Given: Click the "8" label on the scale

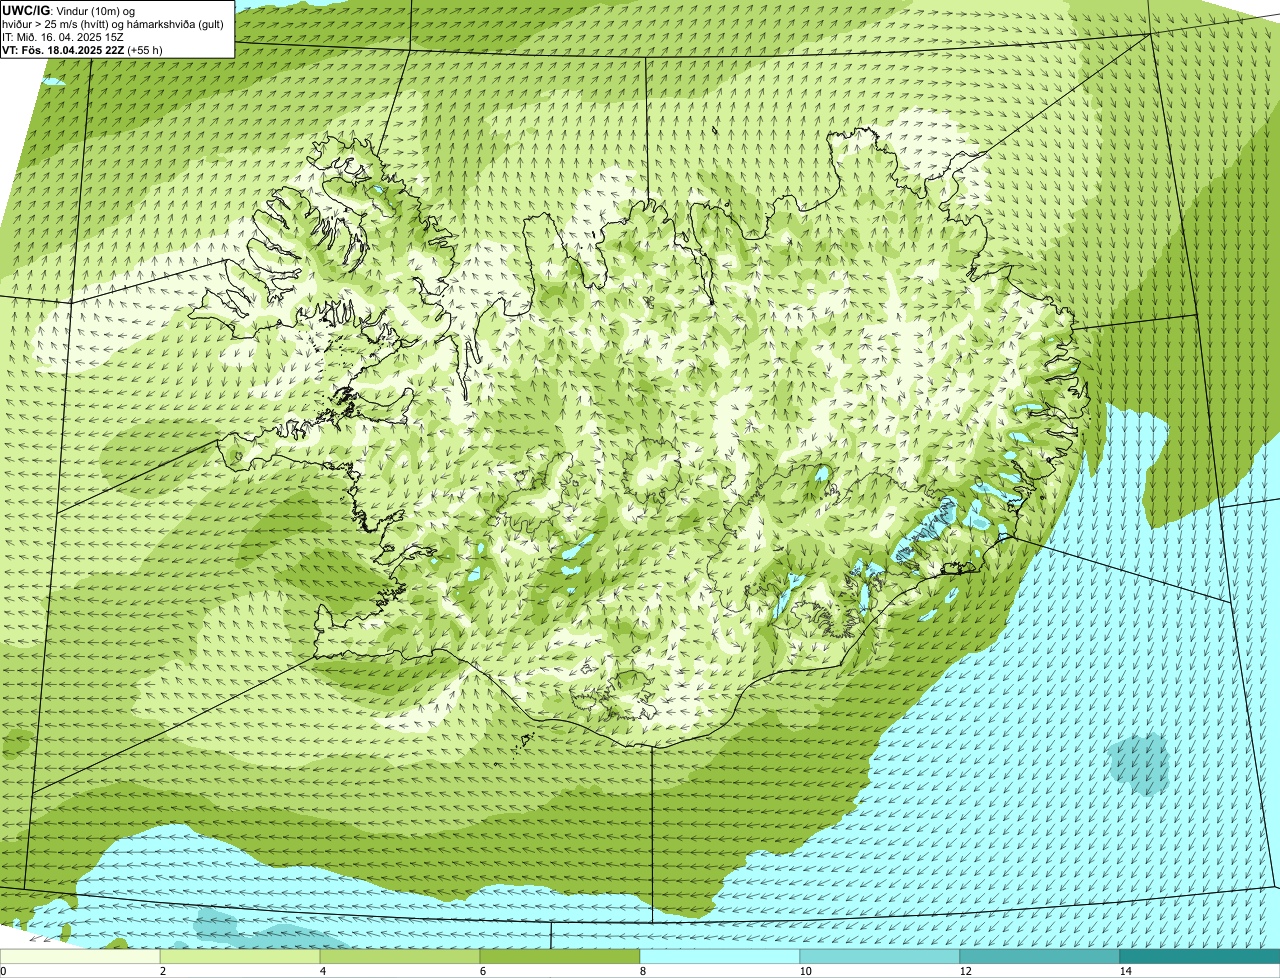Looking at the screenshot, I should [643, 971].
